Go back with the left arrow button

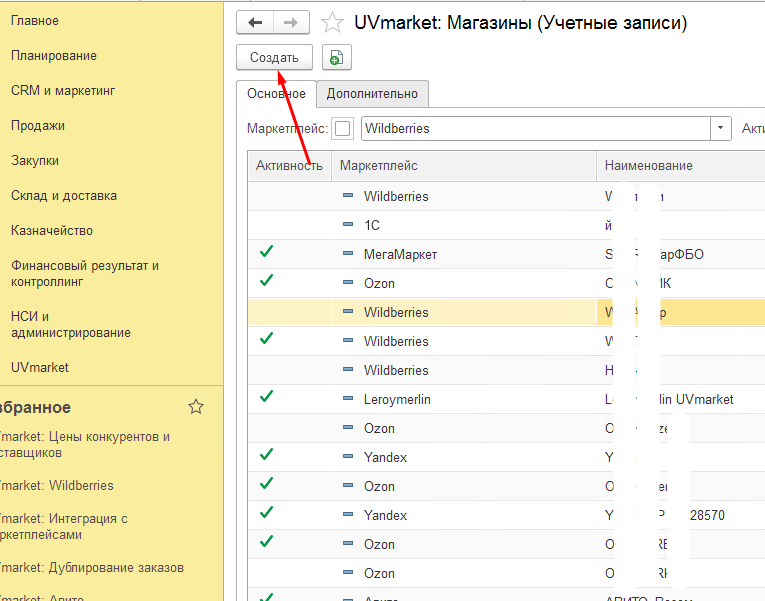click(x=255, y=22)
